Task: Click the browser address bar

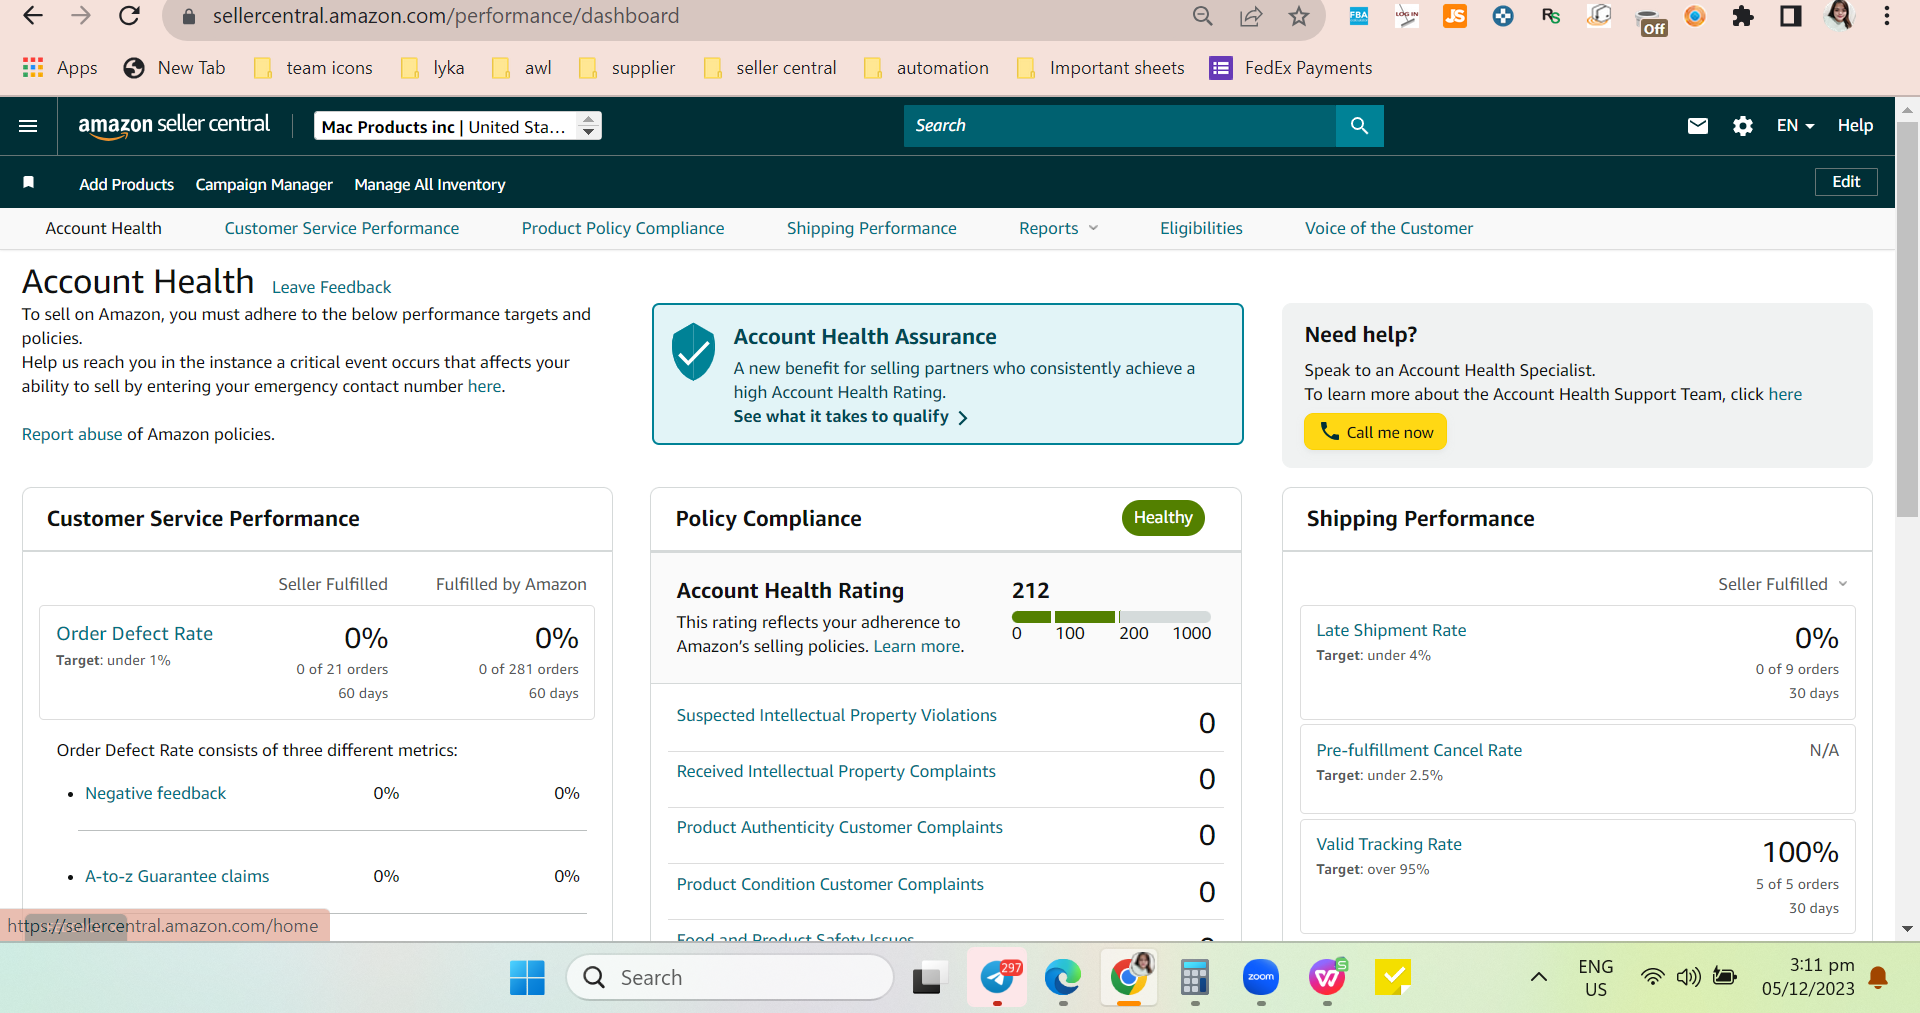Action: tap(680, 16)
